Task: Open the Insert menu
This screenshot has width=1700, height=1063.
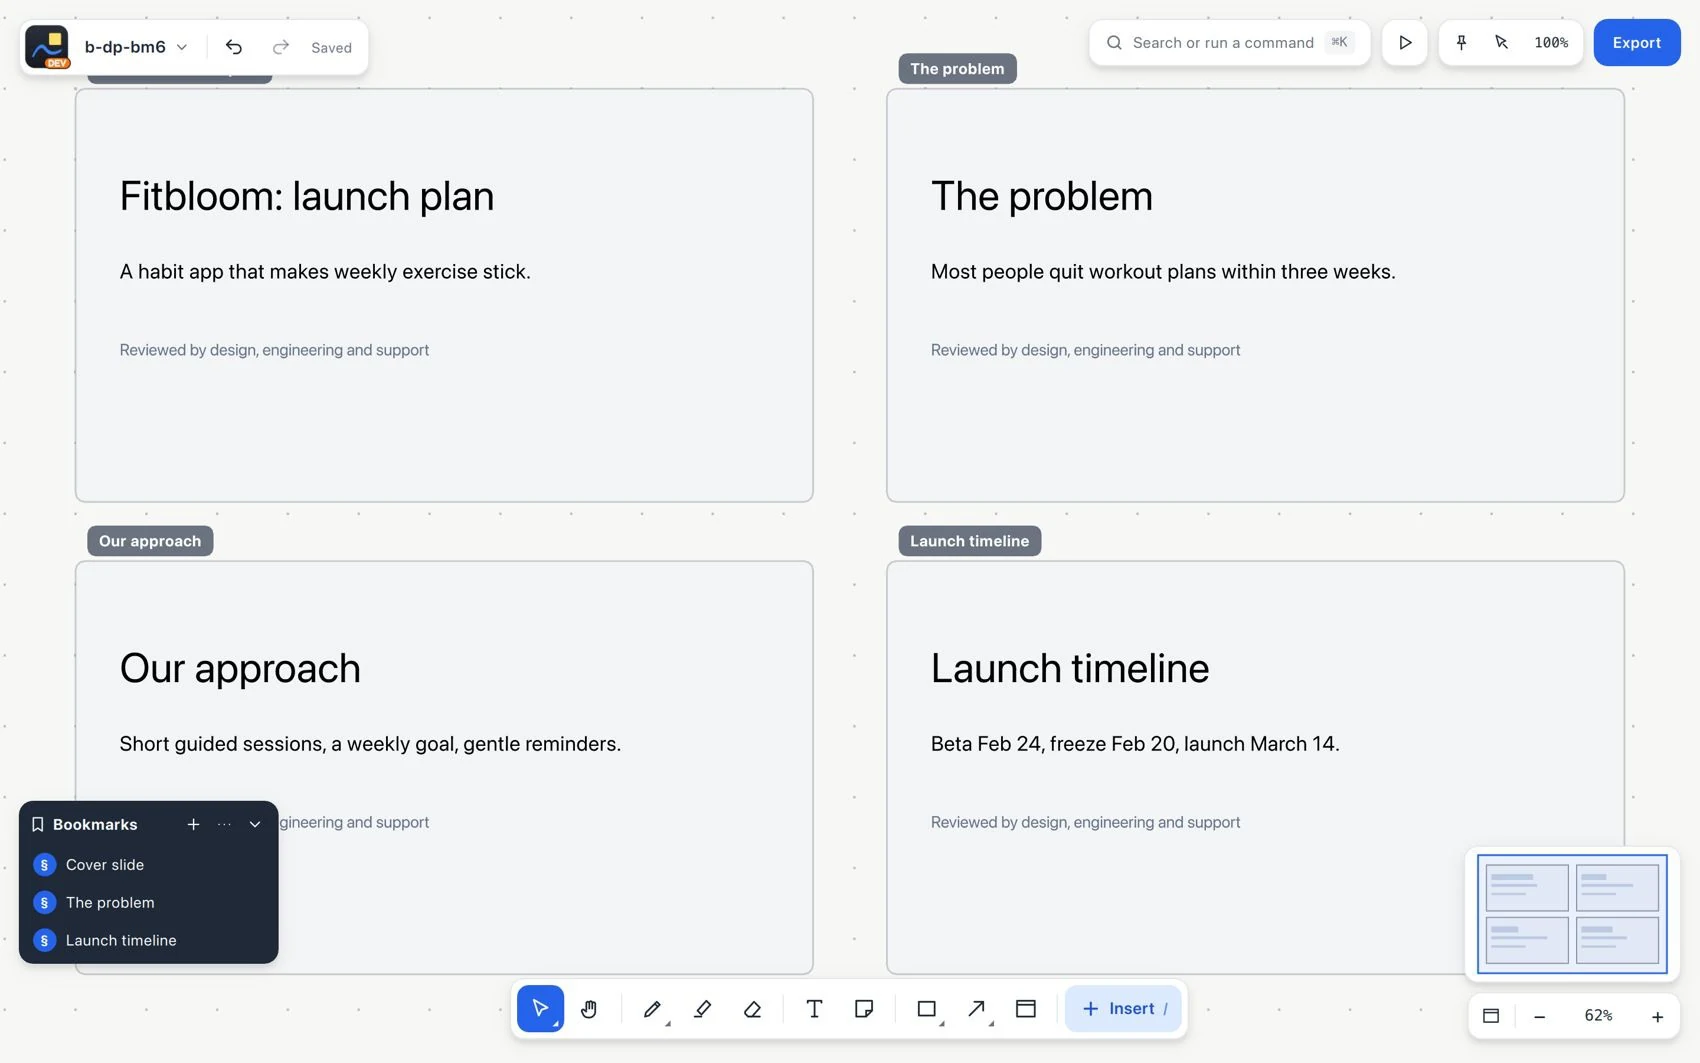Action: click(1123, 1008)
